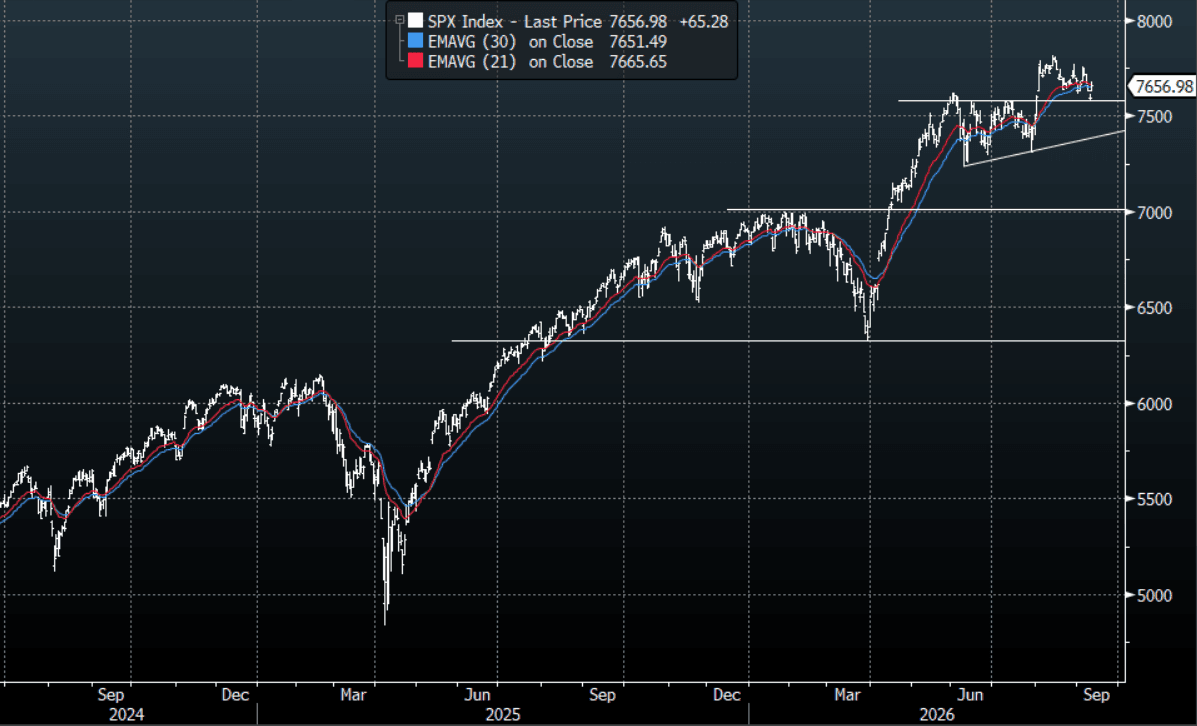Screen dimensions: 1197x726
Task: Click the Mar 2025 month label on the date axis
Action: (353, 695)
